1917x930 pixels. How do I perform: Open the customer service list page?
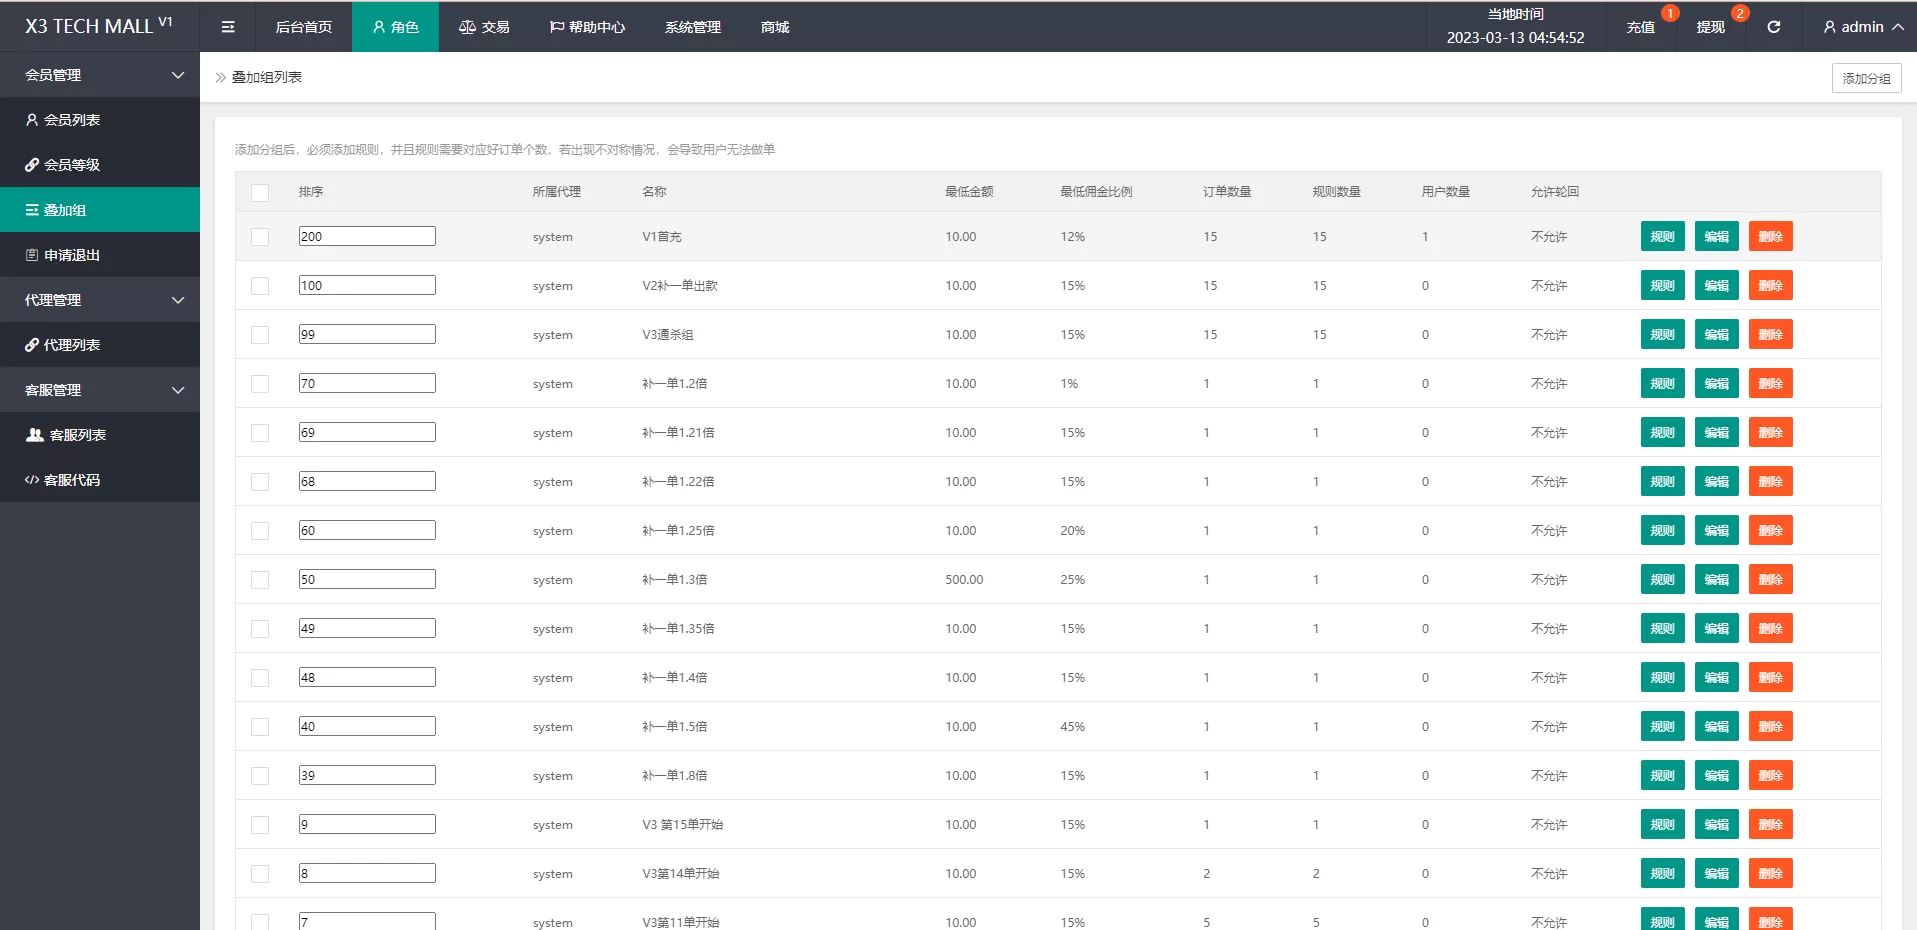pyautogui.click(x=77, y=435)
